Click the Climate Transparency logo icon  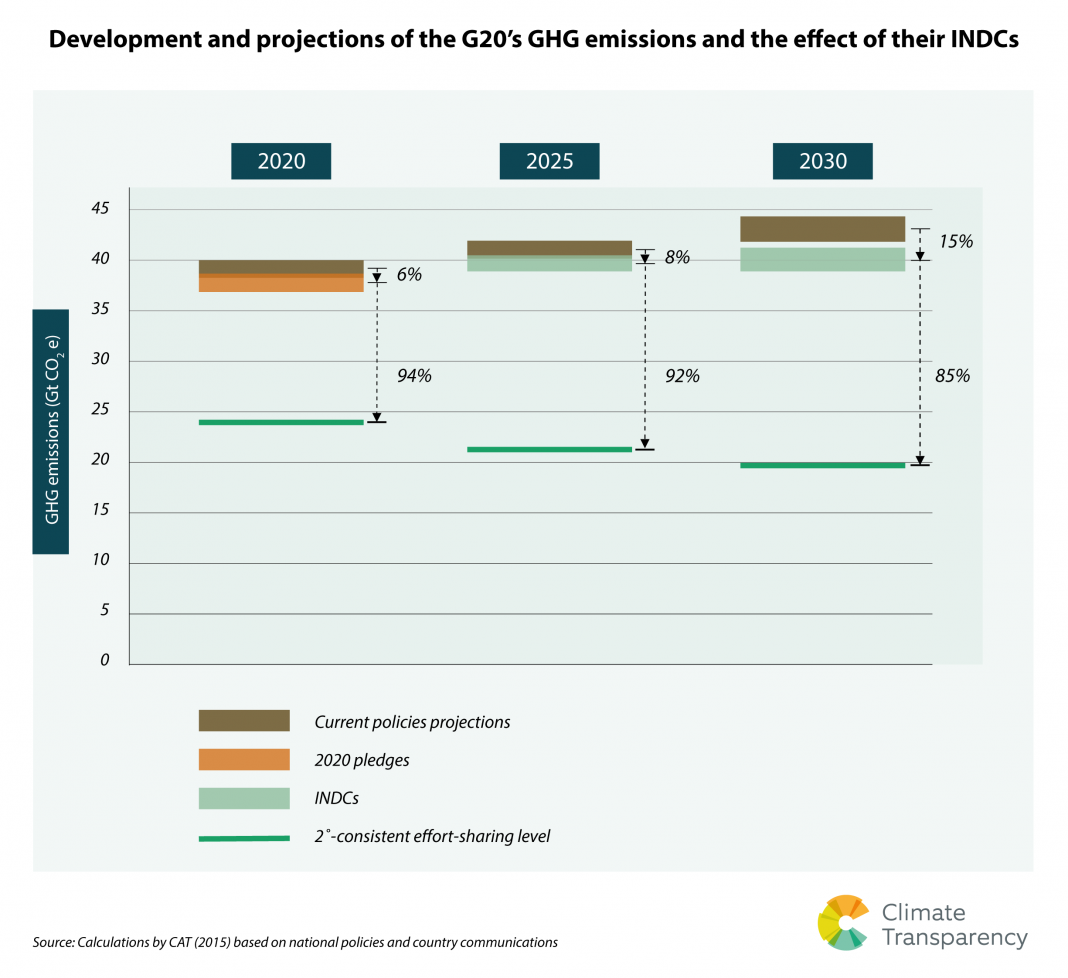coord(843,922)
